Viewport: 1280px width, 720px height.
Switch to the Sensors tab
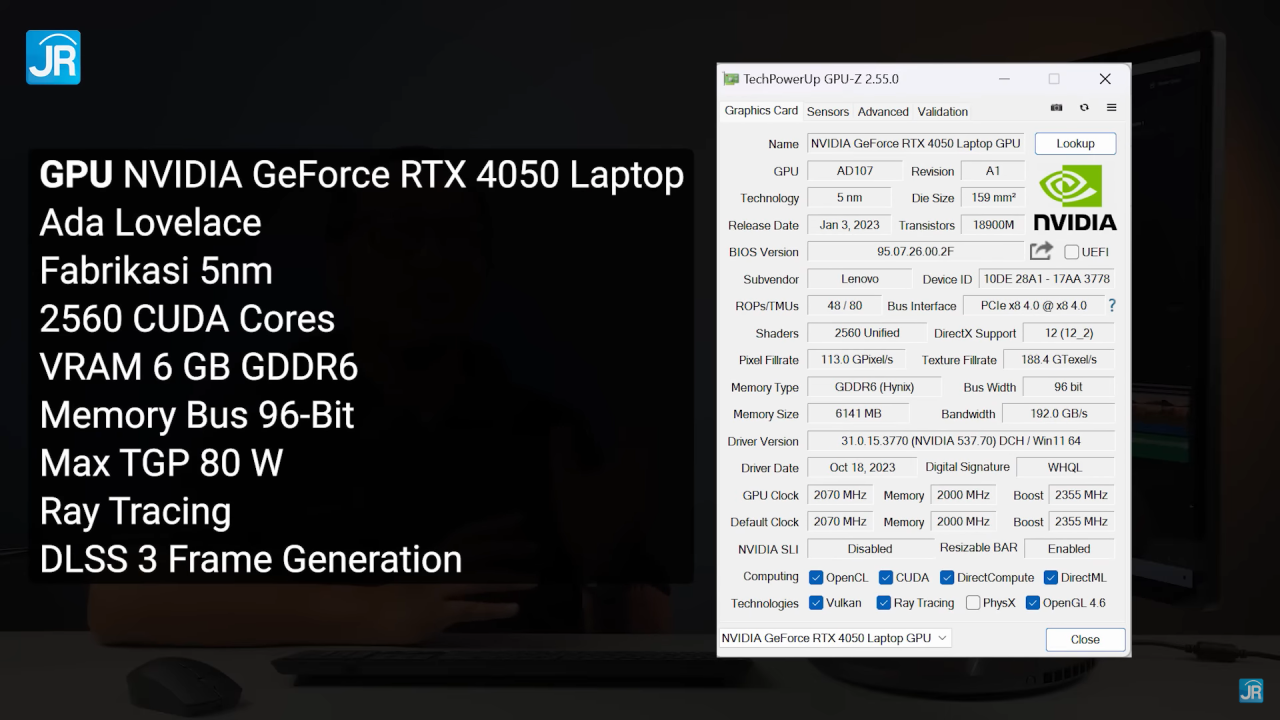click(x=827, y=112)
